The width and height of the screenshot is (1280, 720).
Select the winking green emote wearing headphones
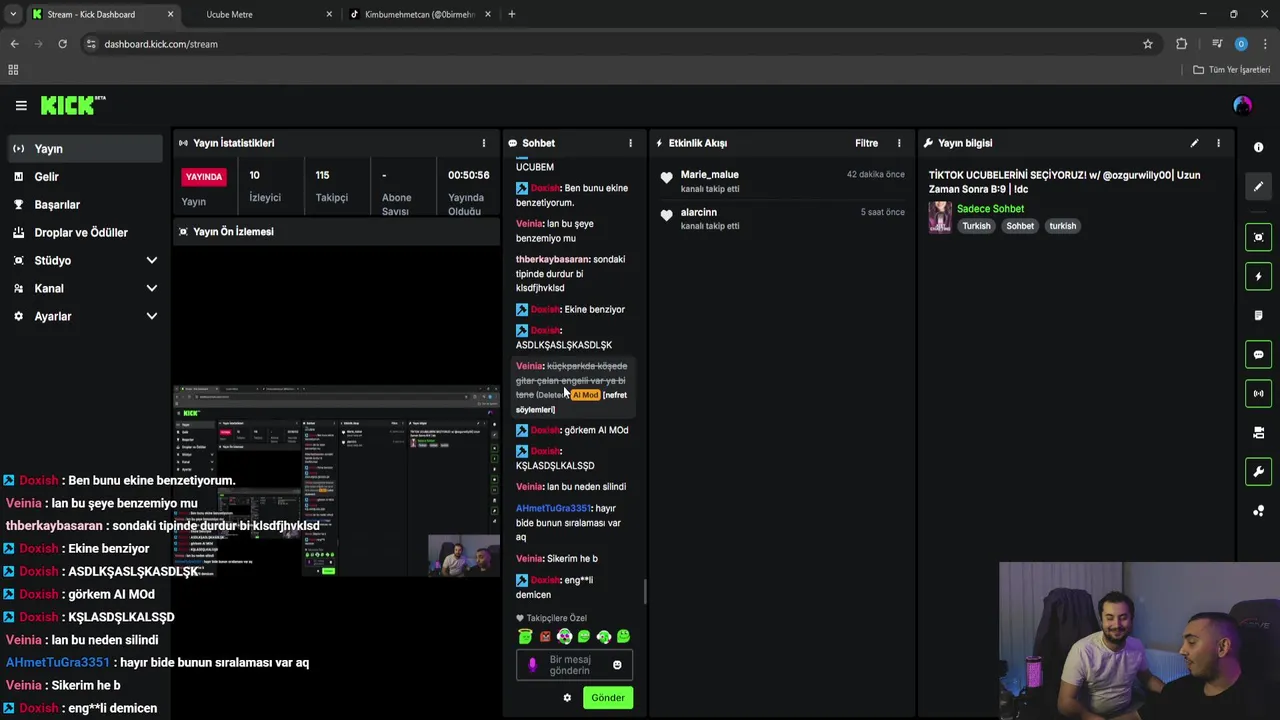[x=604, y=636]
